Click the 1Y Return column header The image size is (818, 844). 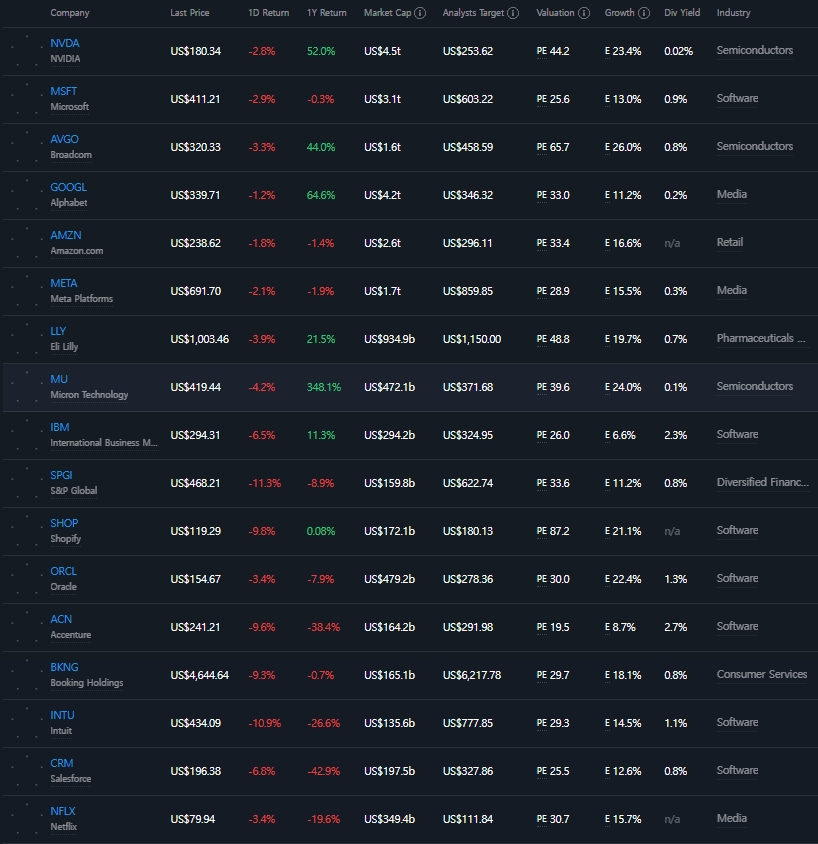tap(327, 13)
